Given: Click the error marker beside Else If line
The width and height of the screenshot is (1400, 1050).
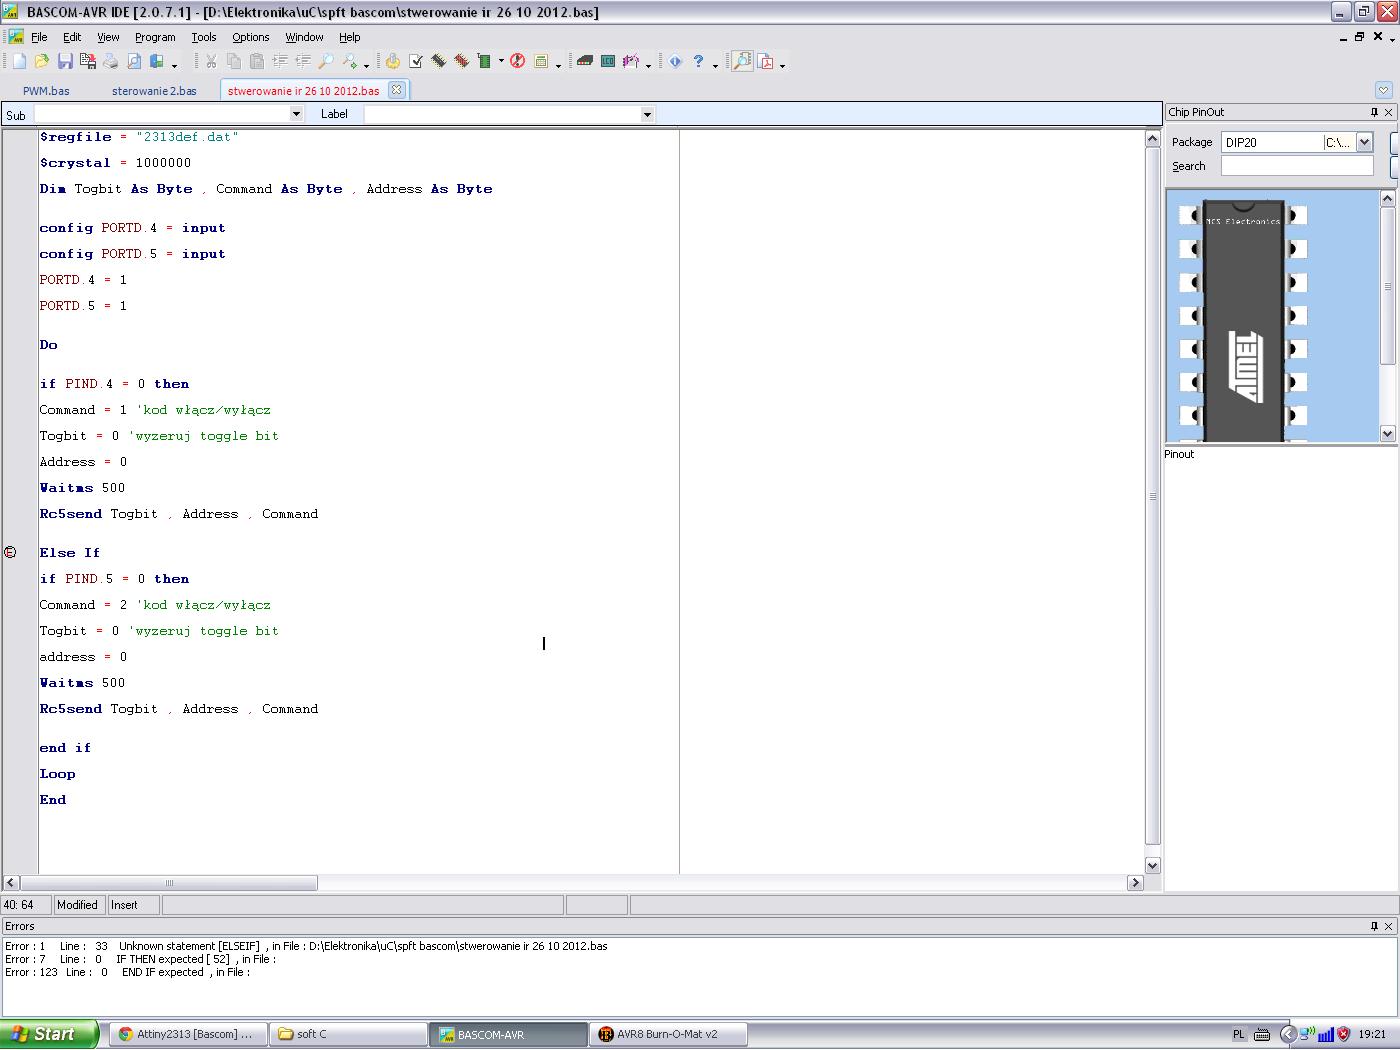Looking at the screenshot, I should [x=10, y=552].
